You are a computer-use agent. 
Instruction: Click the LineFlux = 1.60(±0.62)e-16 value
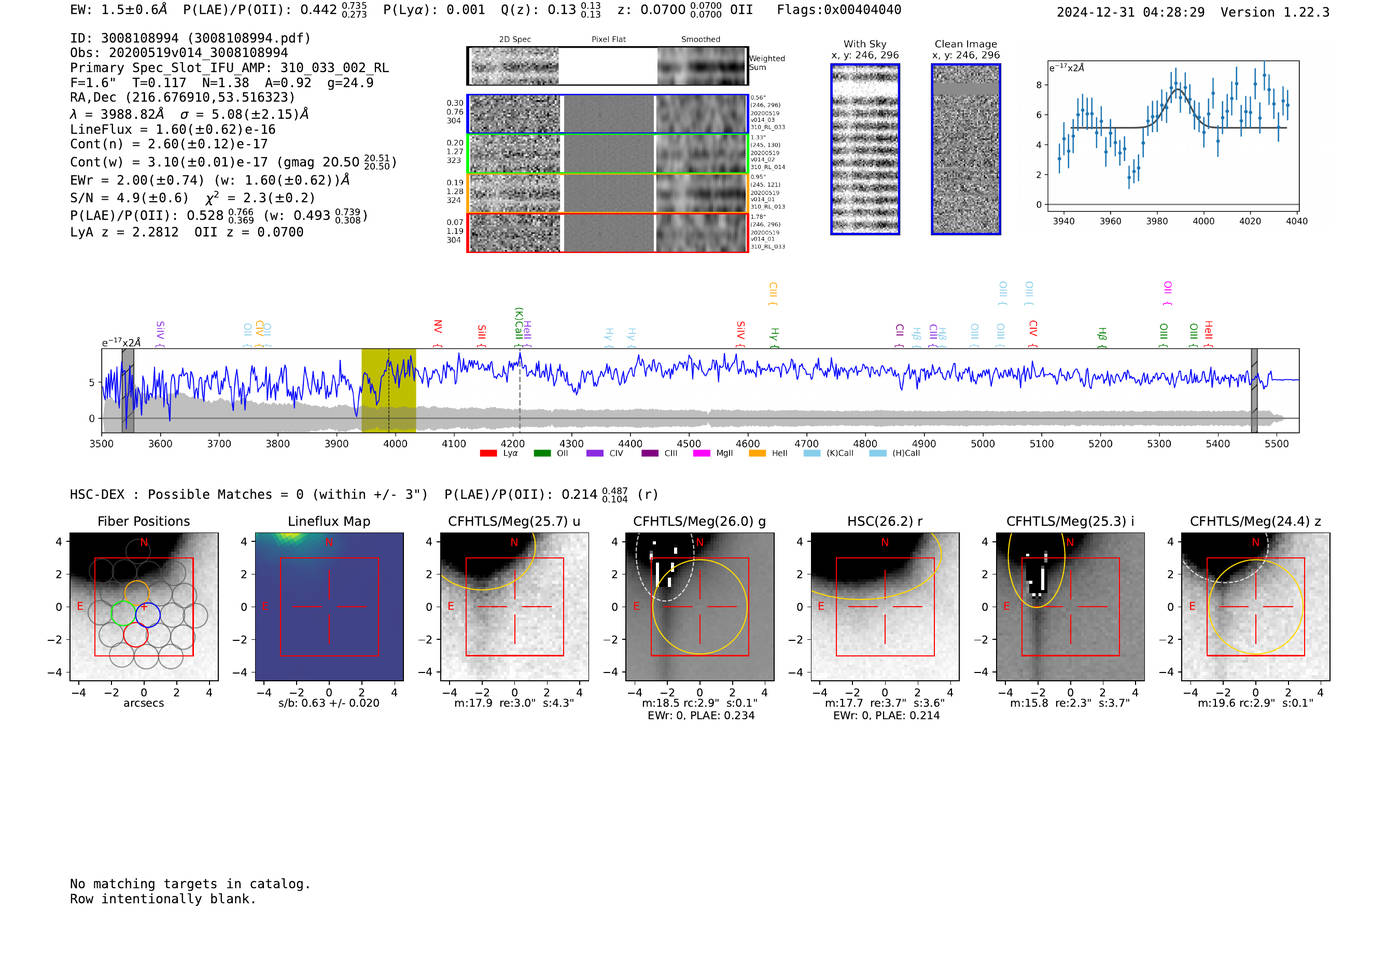[173, 129]
